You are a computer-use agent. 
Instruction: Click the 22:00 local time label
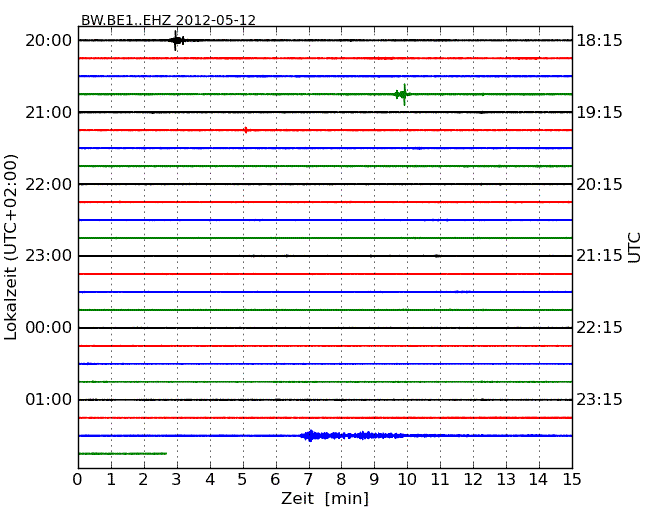pos(49,184)
